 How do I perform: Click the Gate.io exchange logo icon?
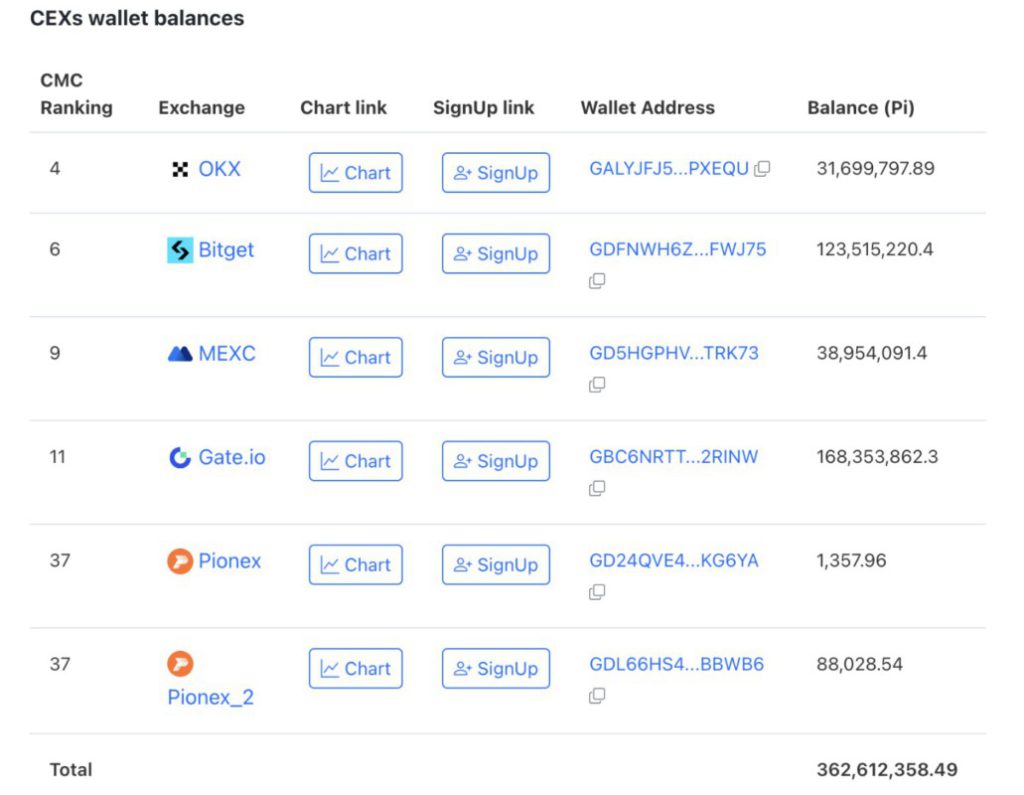tap(180, 457)
